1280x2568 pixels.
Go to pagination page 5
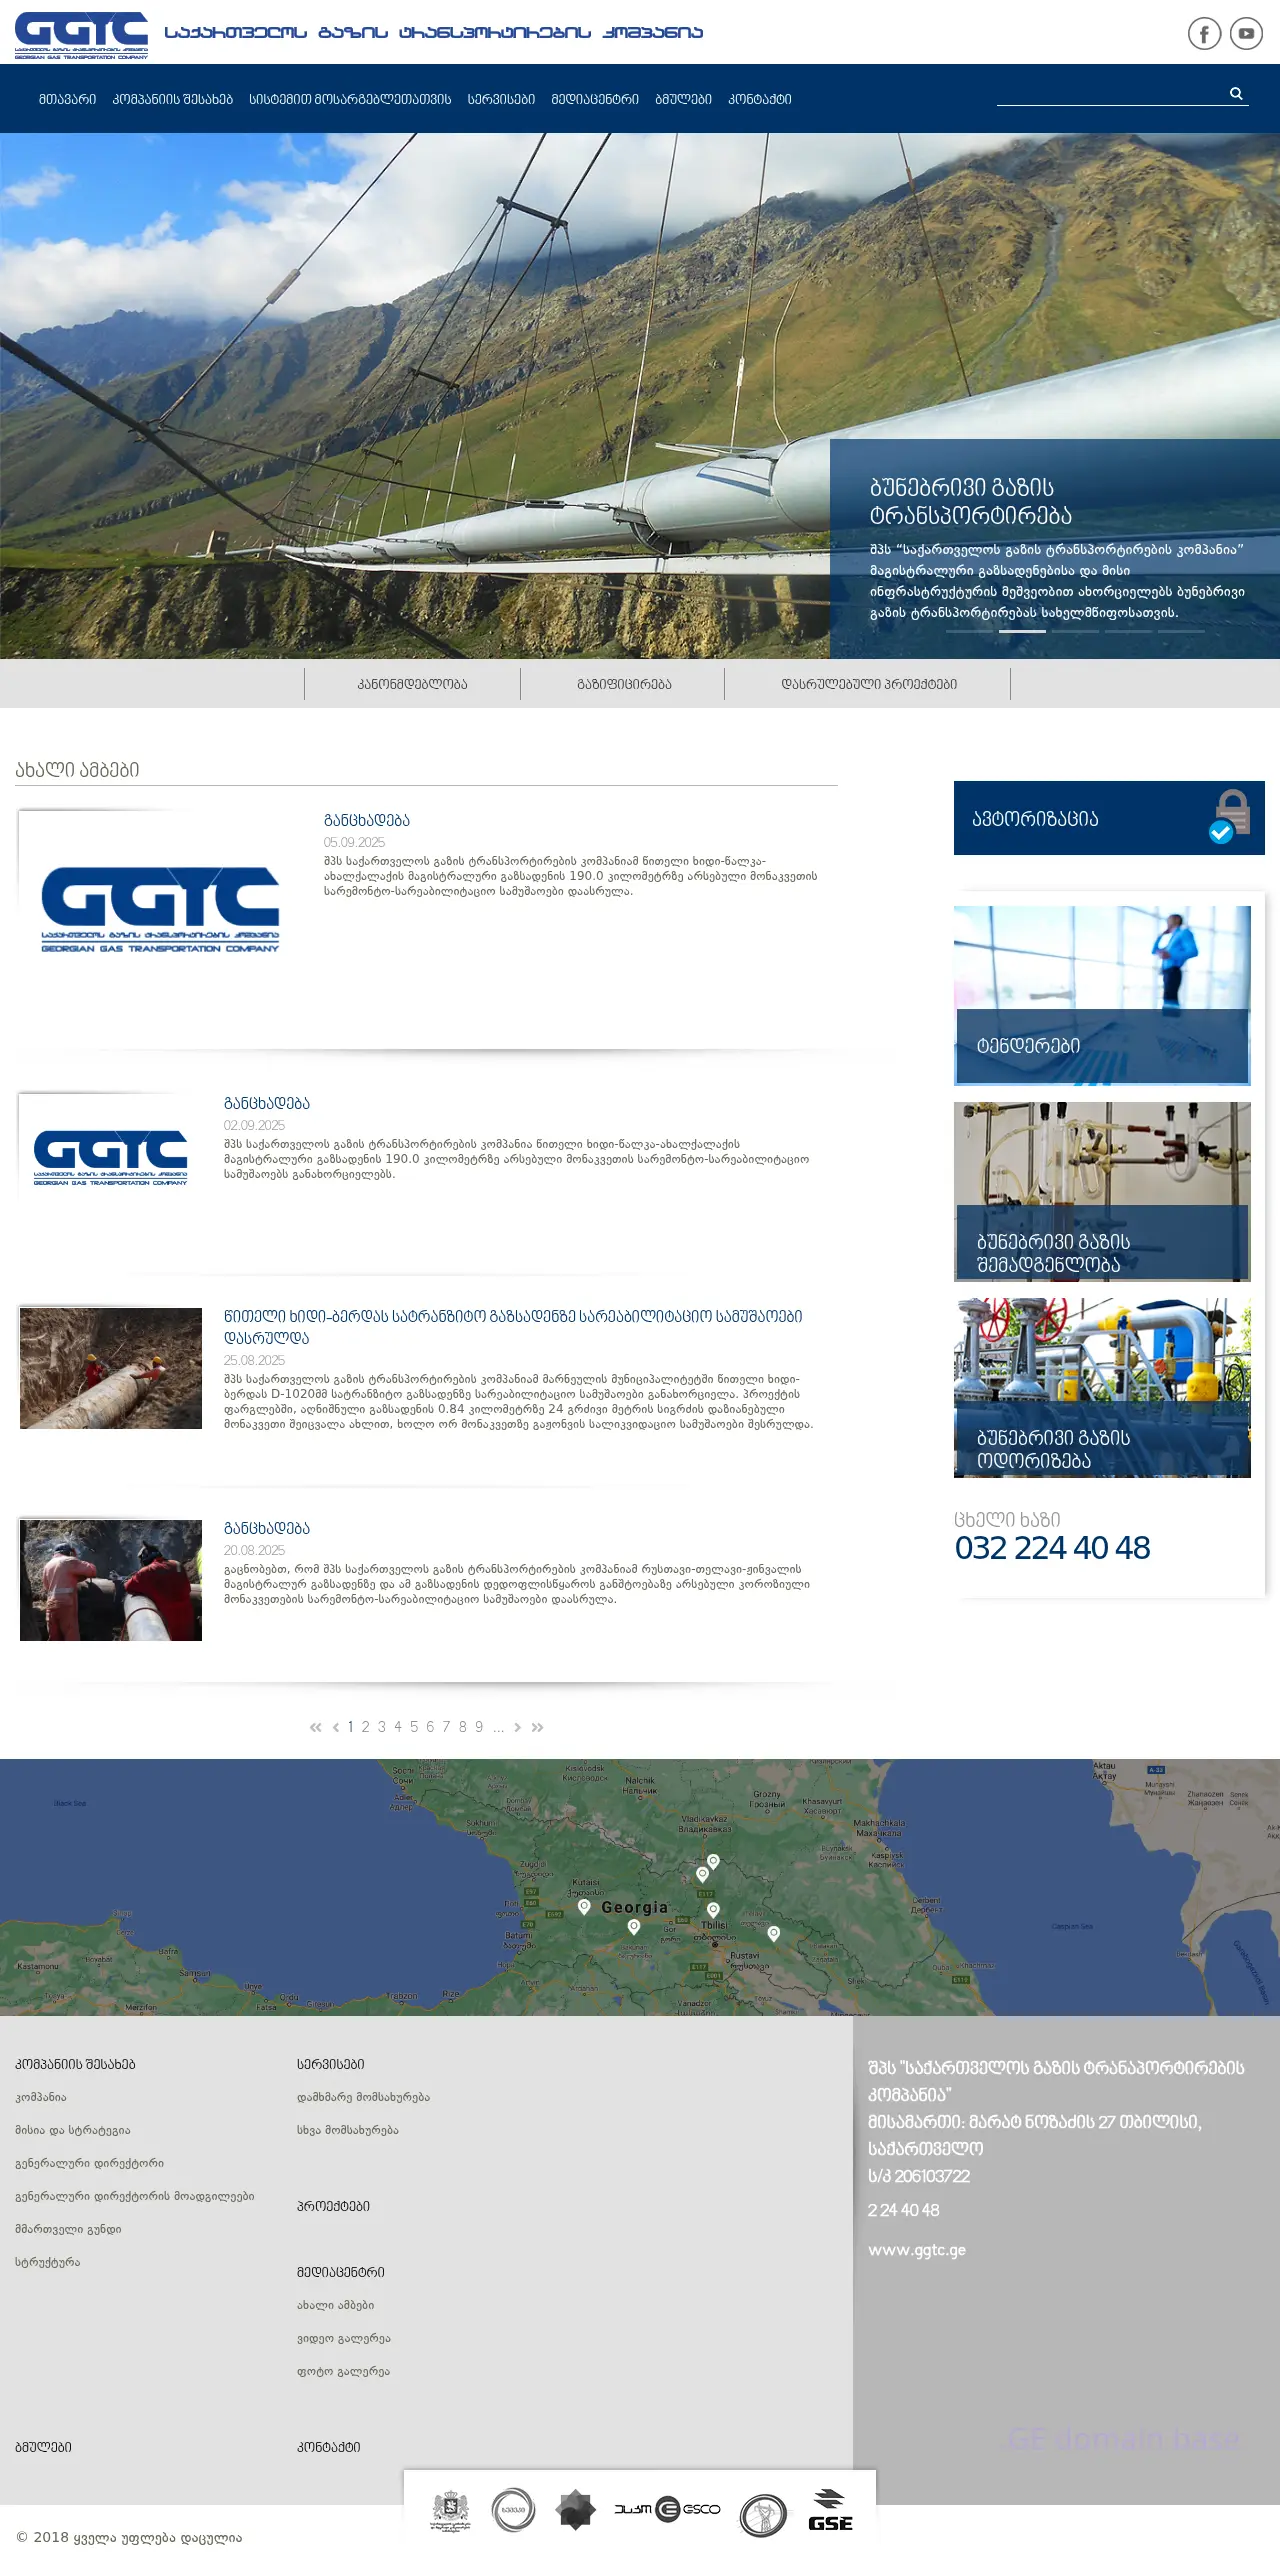[414, 1727]
